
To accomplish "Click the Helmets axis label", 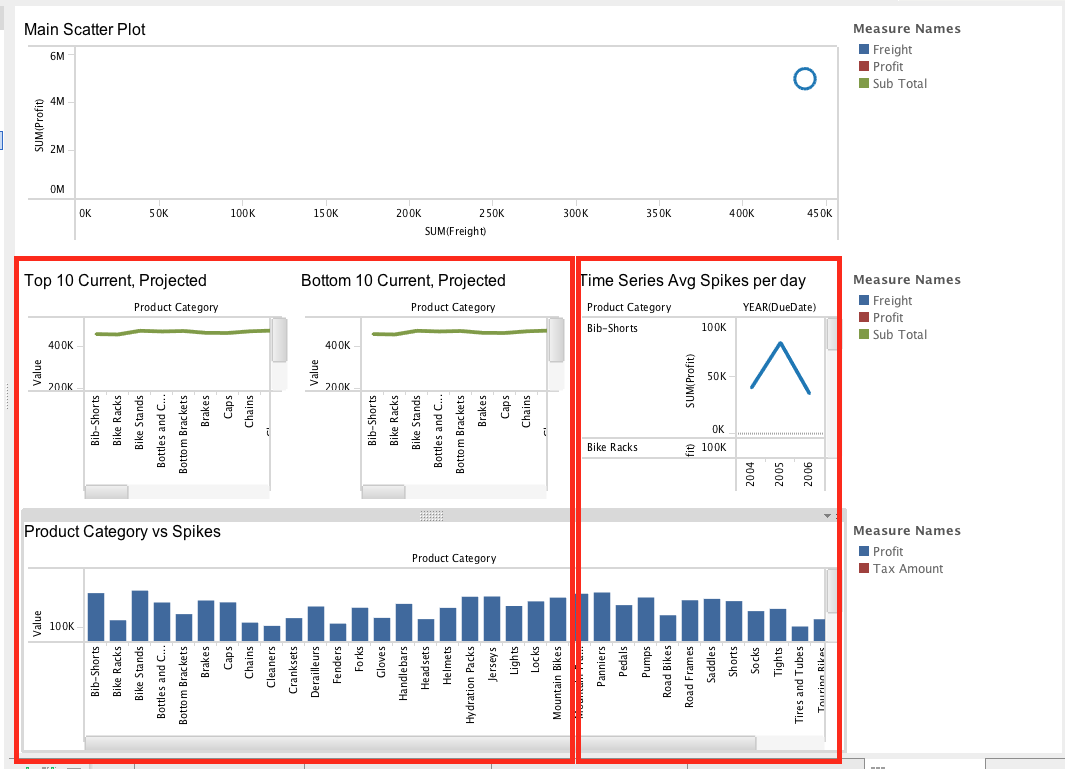I will (448, 665).
